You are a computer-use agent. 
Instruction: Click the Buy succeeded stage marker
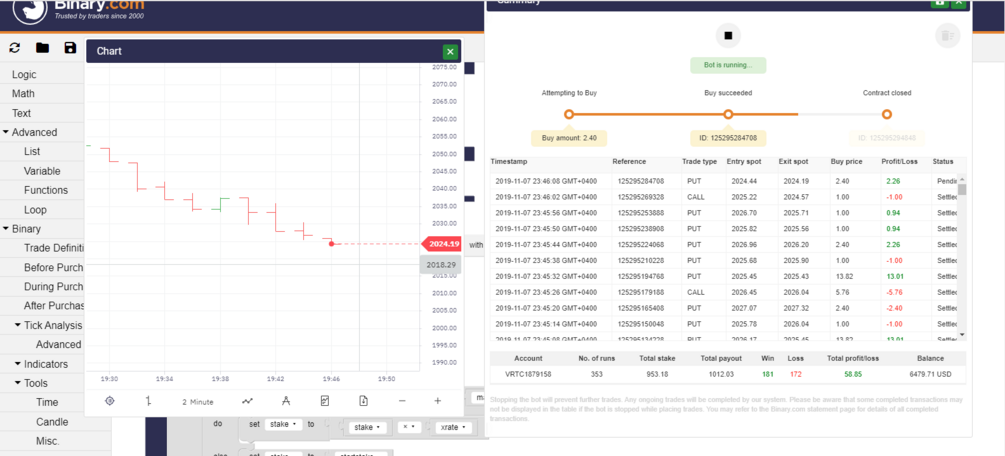point(728,114)
